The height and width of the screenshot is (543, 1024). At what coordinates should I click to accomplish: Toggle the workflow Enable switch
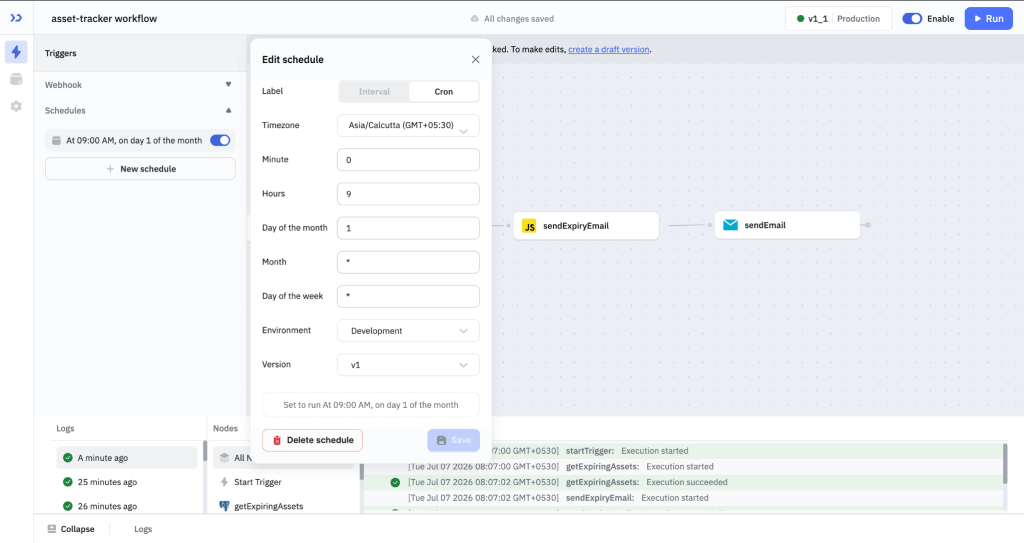tap(912, 19)
